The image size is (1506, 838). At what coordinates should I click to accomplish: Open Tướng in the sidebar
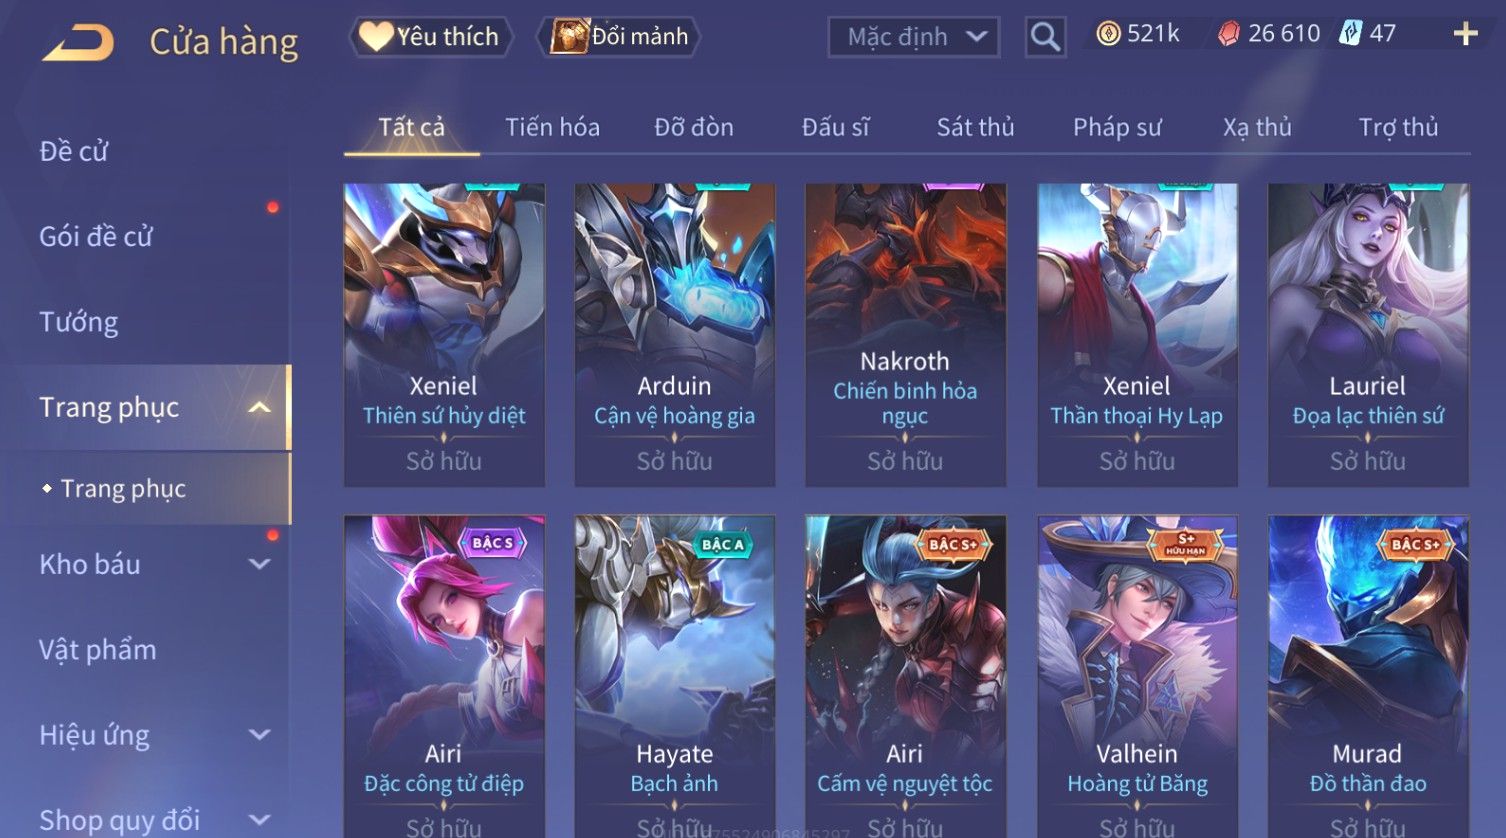(x=79, y=322)
